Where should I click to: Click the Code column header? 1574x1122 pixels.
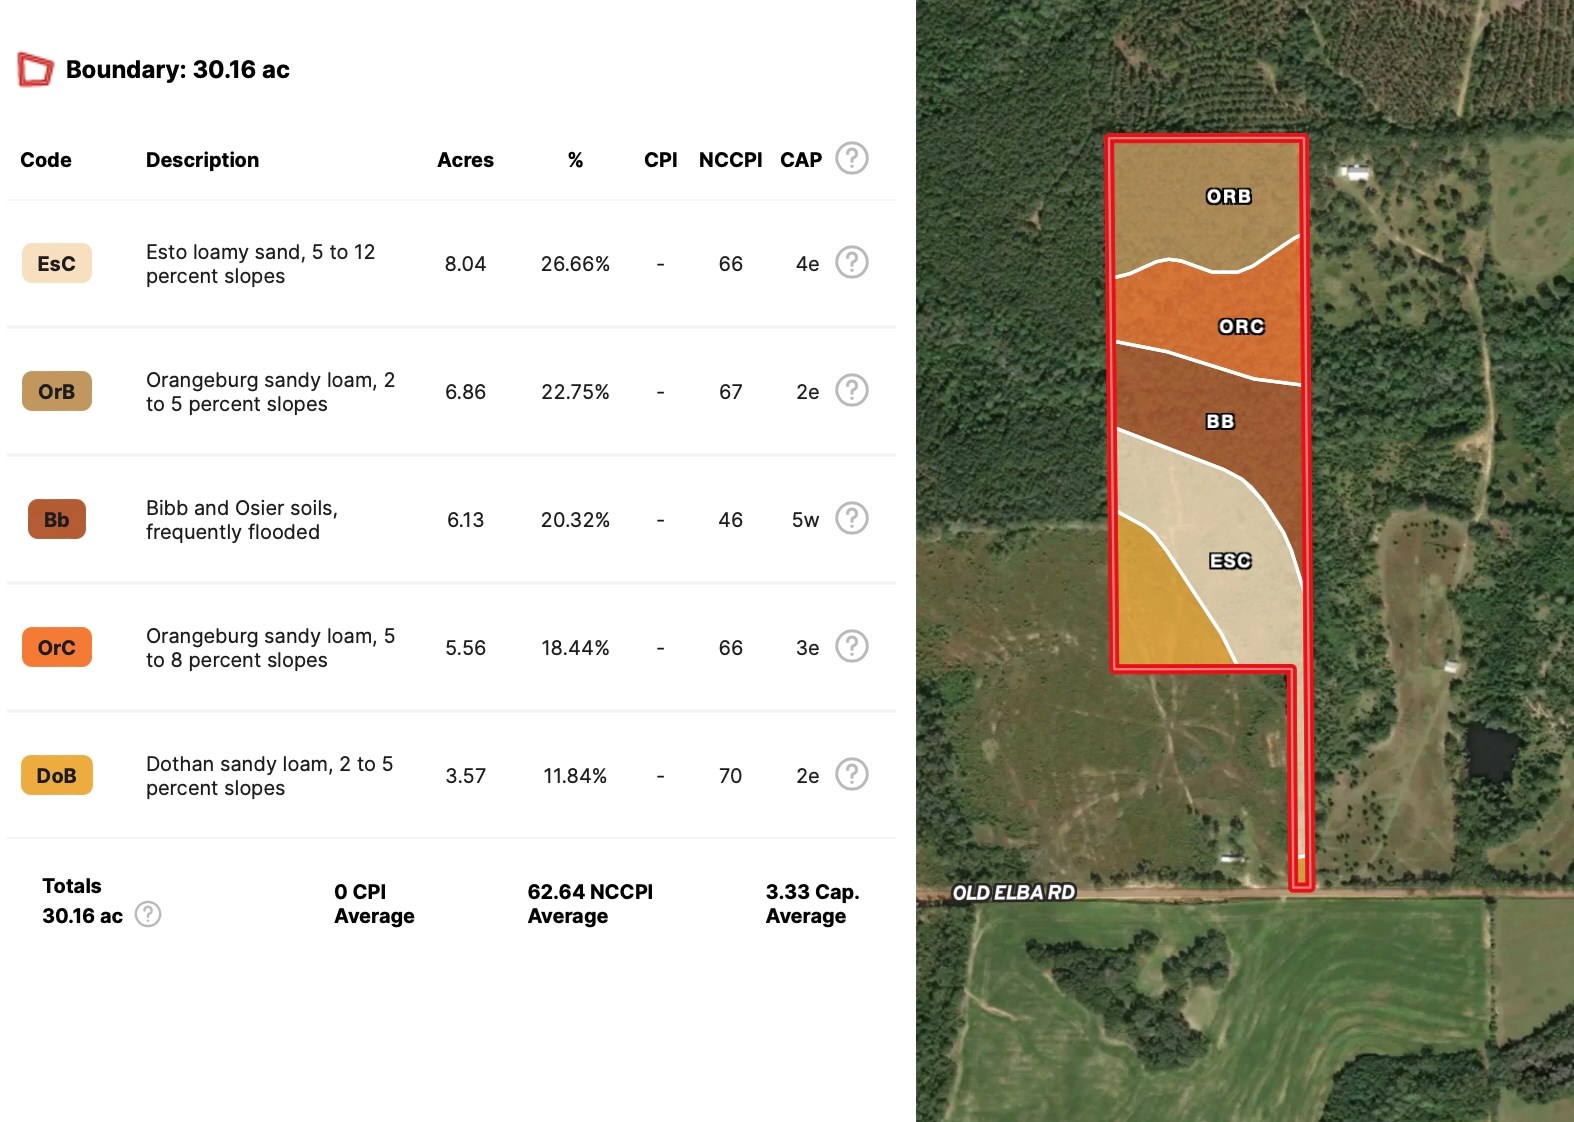46,160
